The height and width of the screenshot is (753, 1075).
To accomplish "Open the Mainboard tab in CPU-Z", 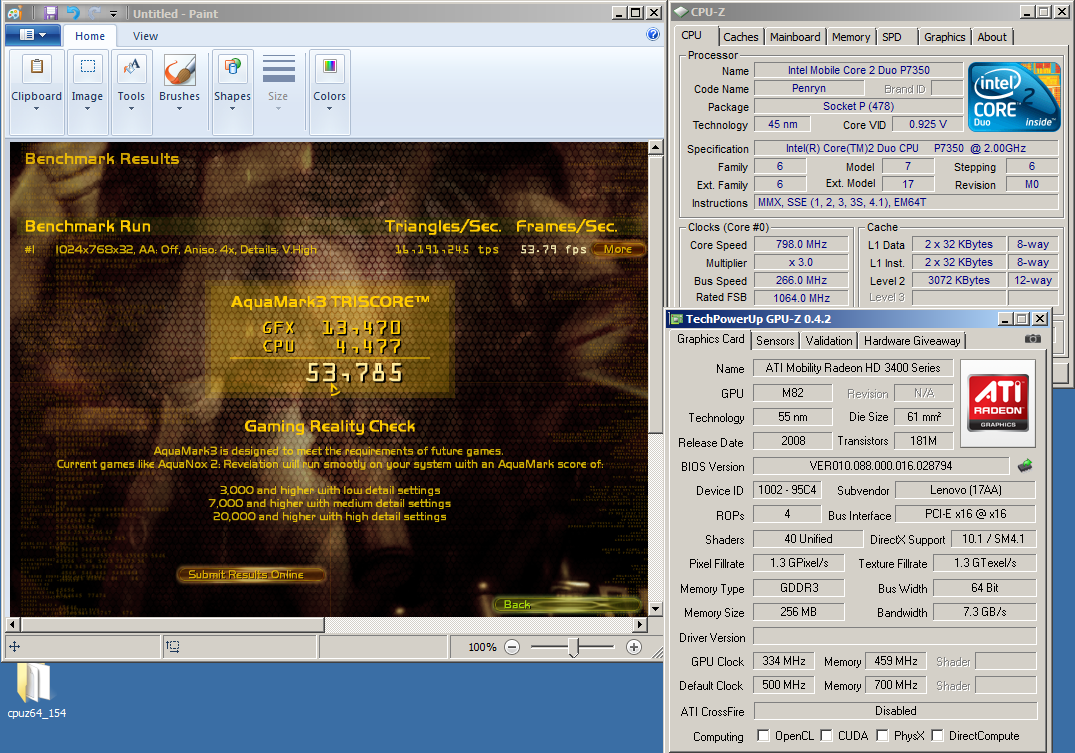I will [x=795, y=37].
